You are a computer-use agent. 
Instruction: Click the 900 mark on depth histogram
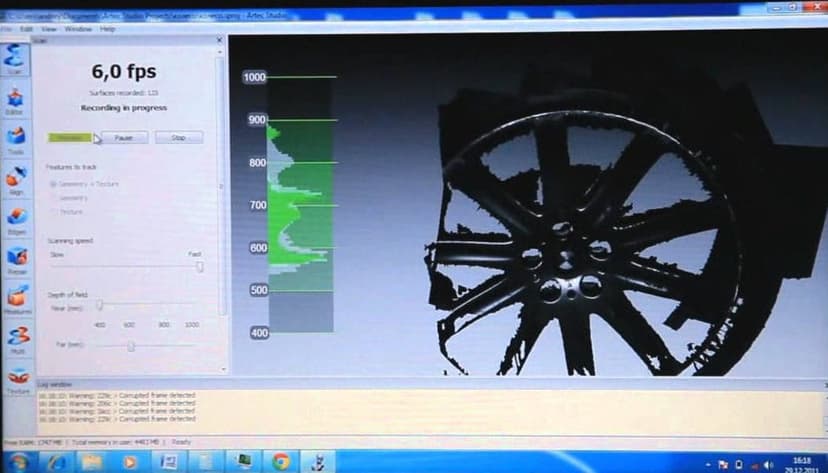pos(257,120)
